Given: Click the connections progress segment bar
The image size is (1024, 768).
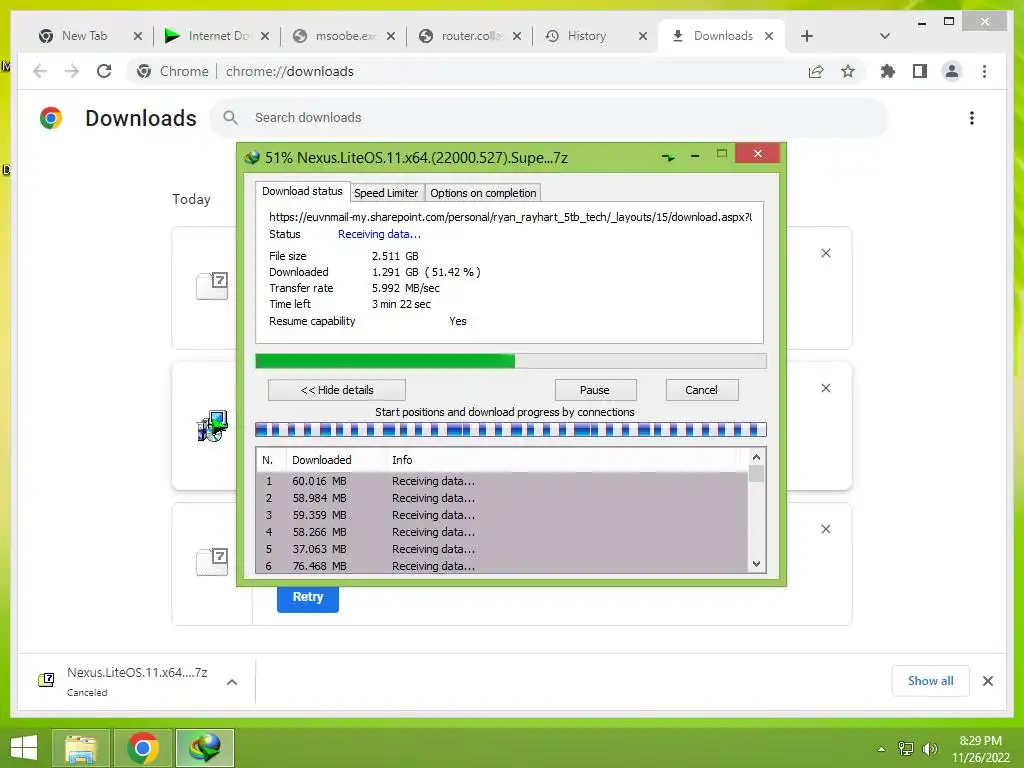Looking at the screenshot, I should point(511,430).
